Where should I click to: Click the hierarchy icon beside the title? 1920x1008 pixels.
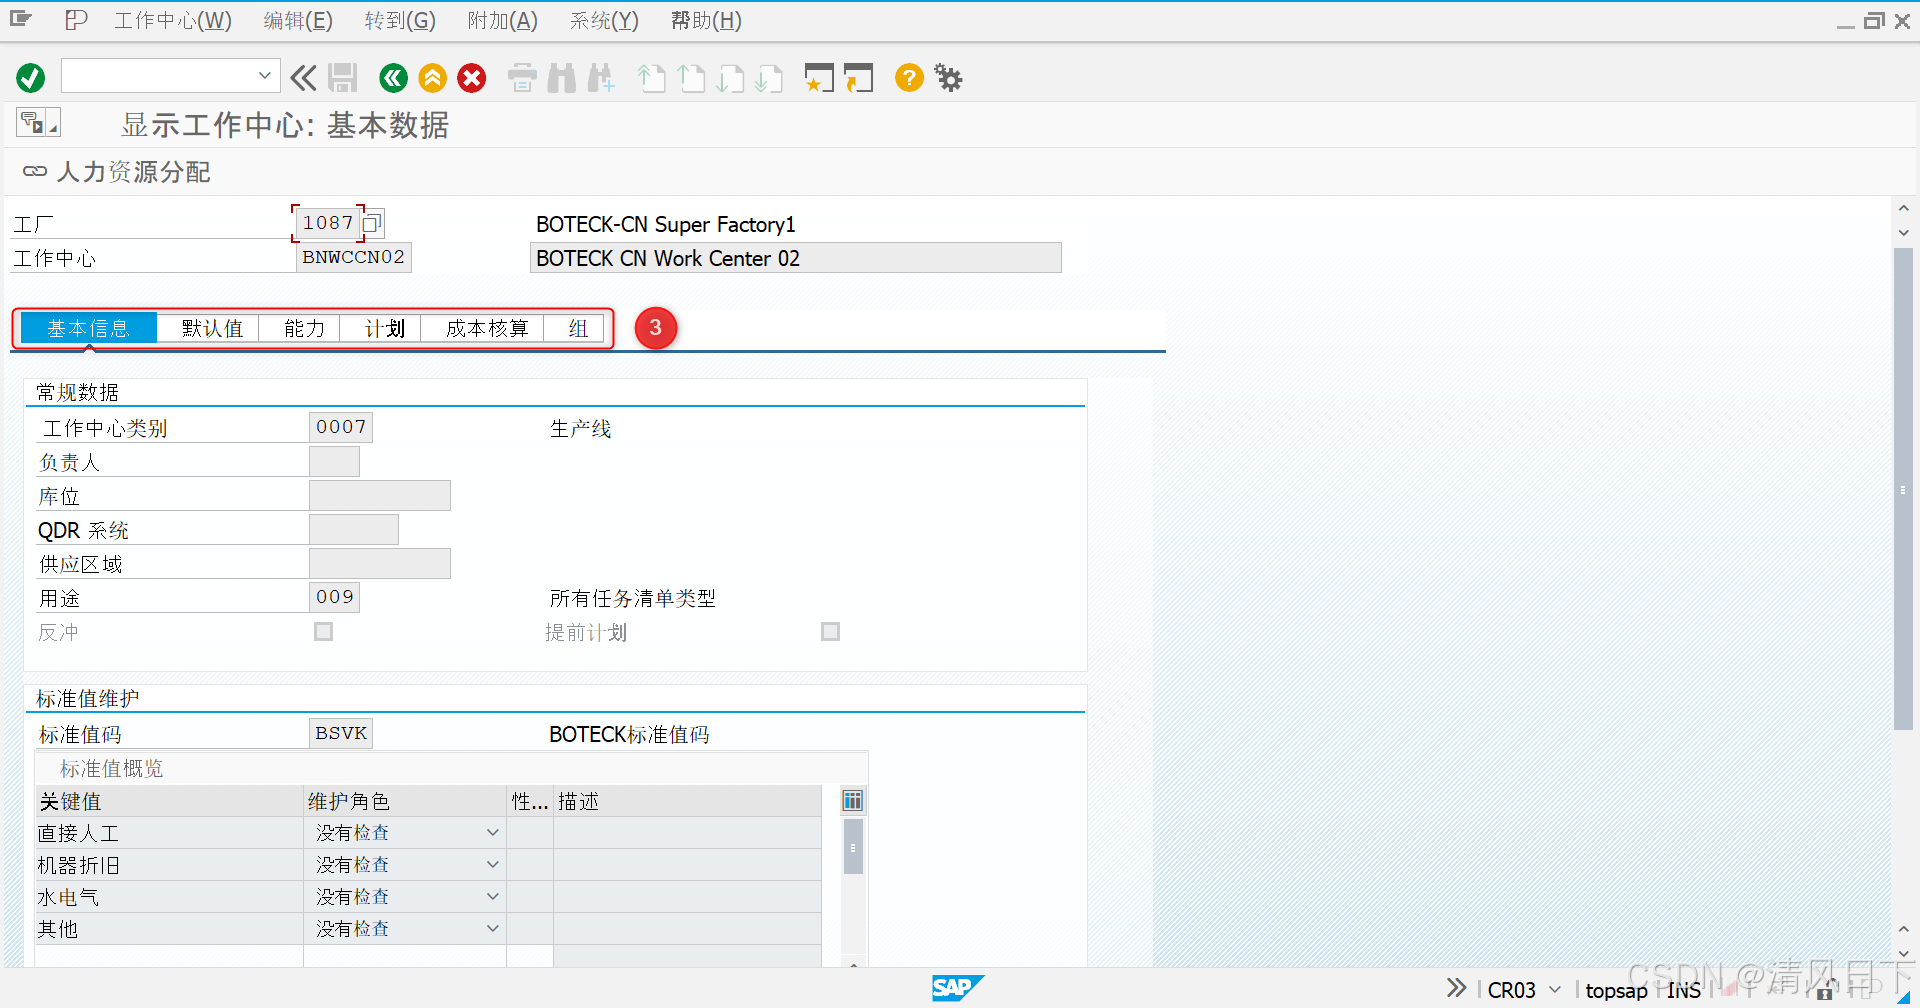coord(38,123)
